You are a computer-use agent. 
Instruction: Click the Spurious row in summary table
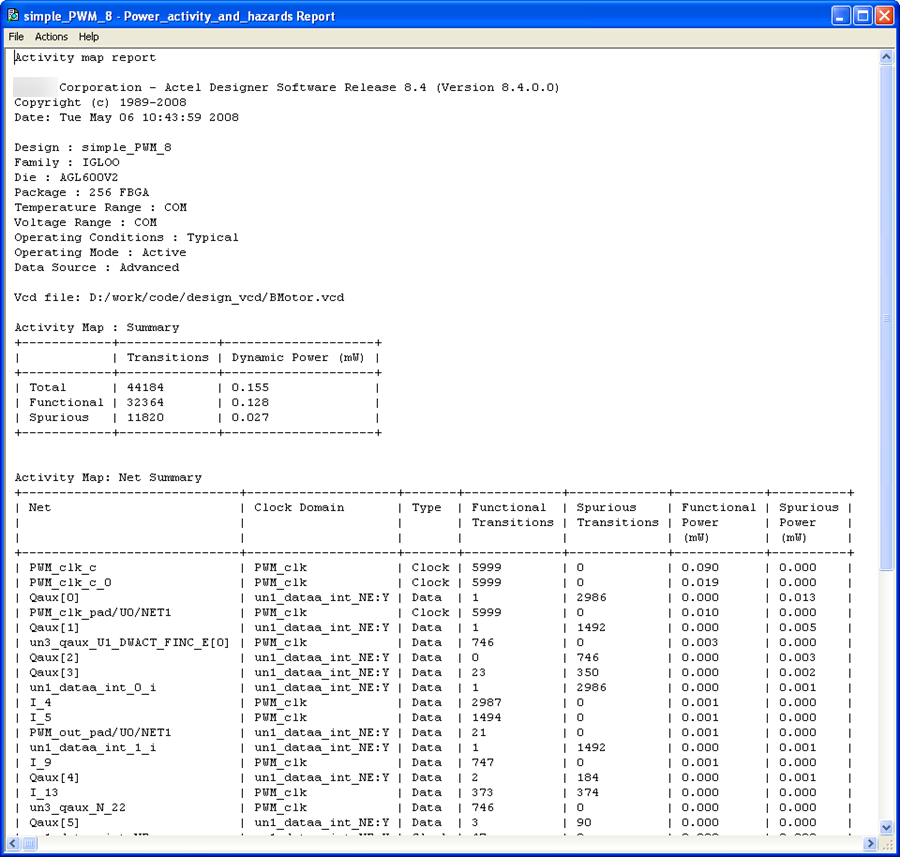58,418
